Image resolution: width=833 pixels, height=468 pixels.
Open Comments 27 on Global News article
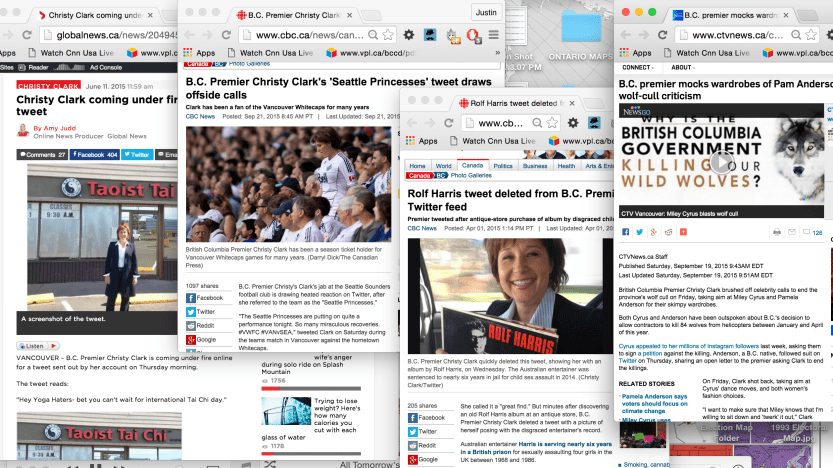(x=42, y=155)
